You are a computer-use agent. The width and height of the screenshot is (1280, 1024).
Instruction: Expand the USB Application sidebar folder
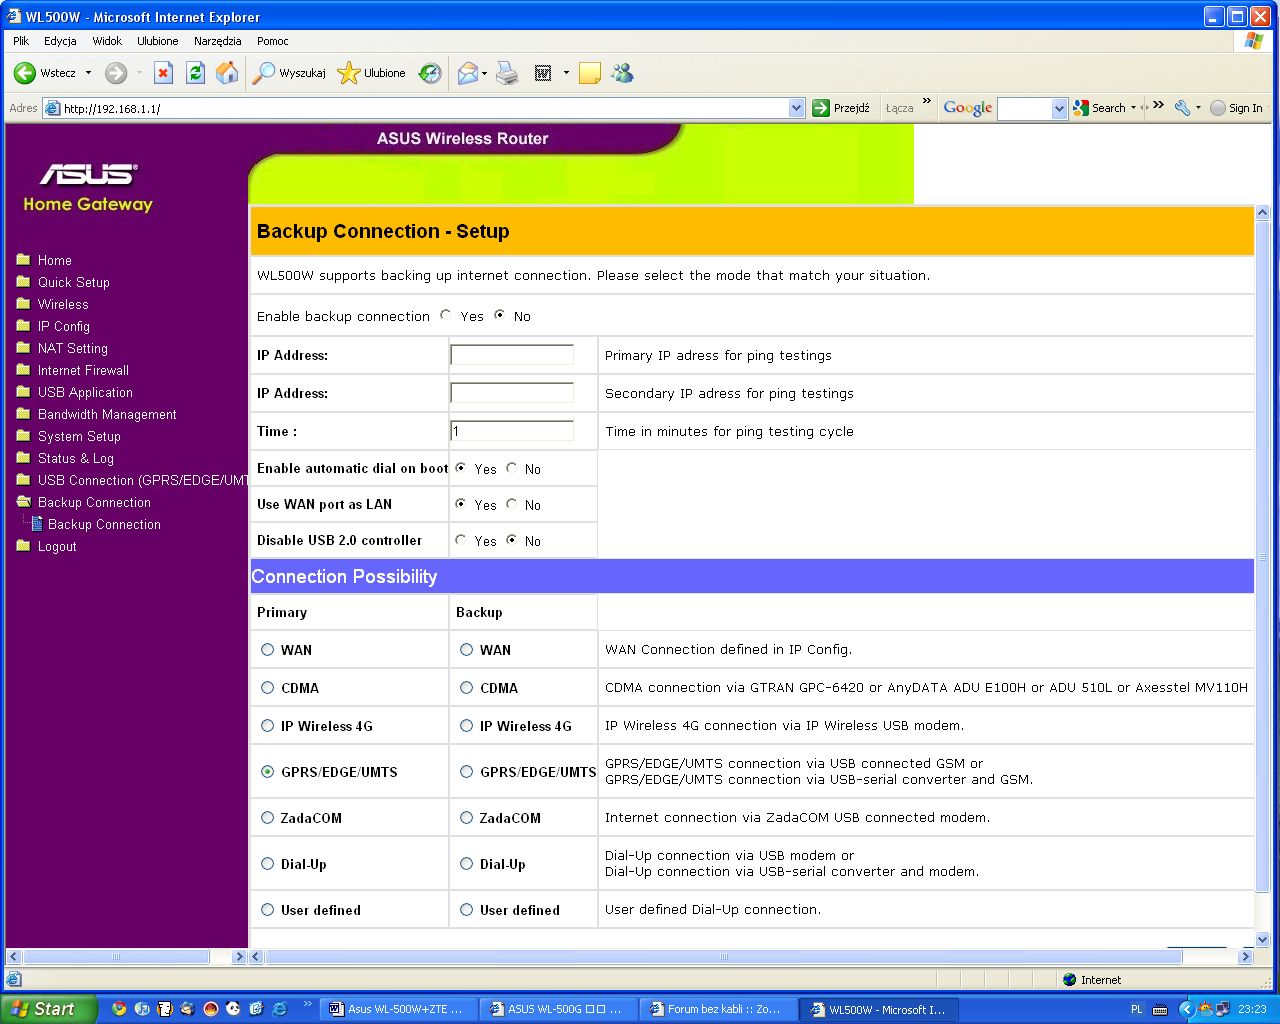23,392
